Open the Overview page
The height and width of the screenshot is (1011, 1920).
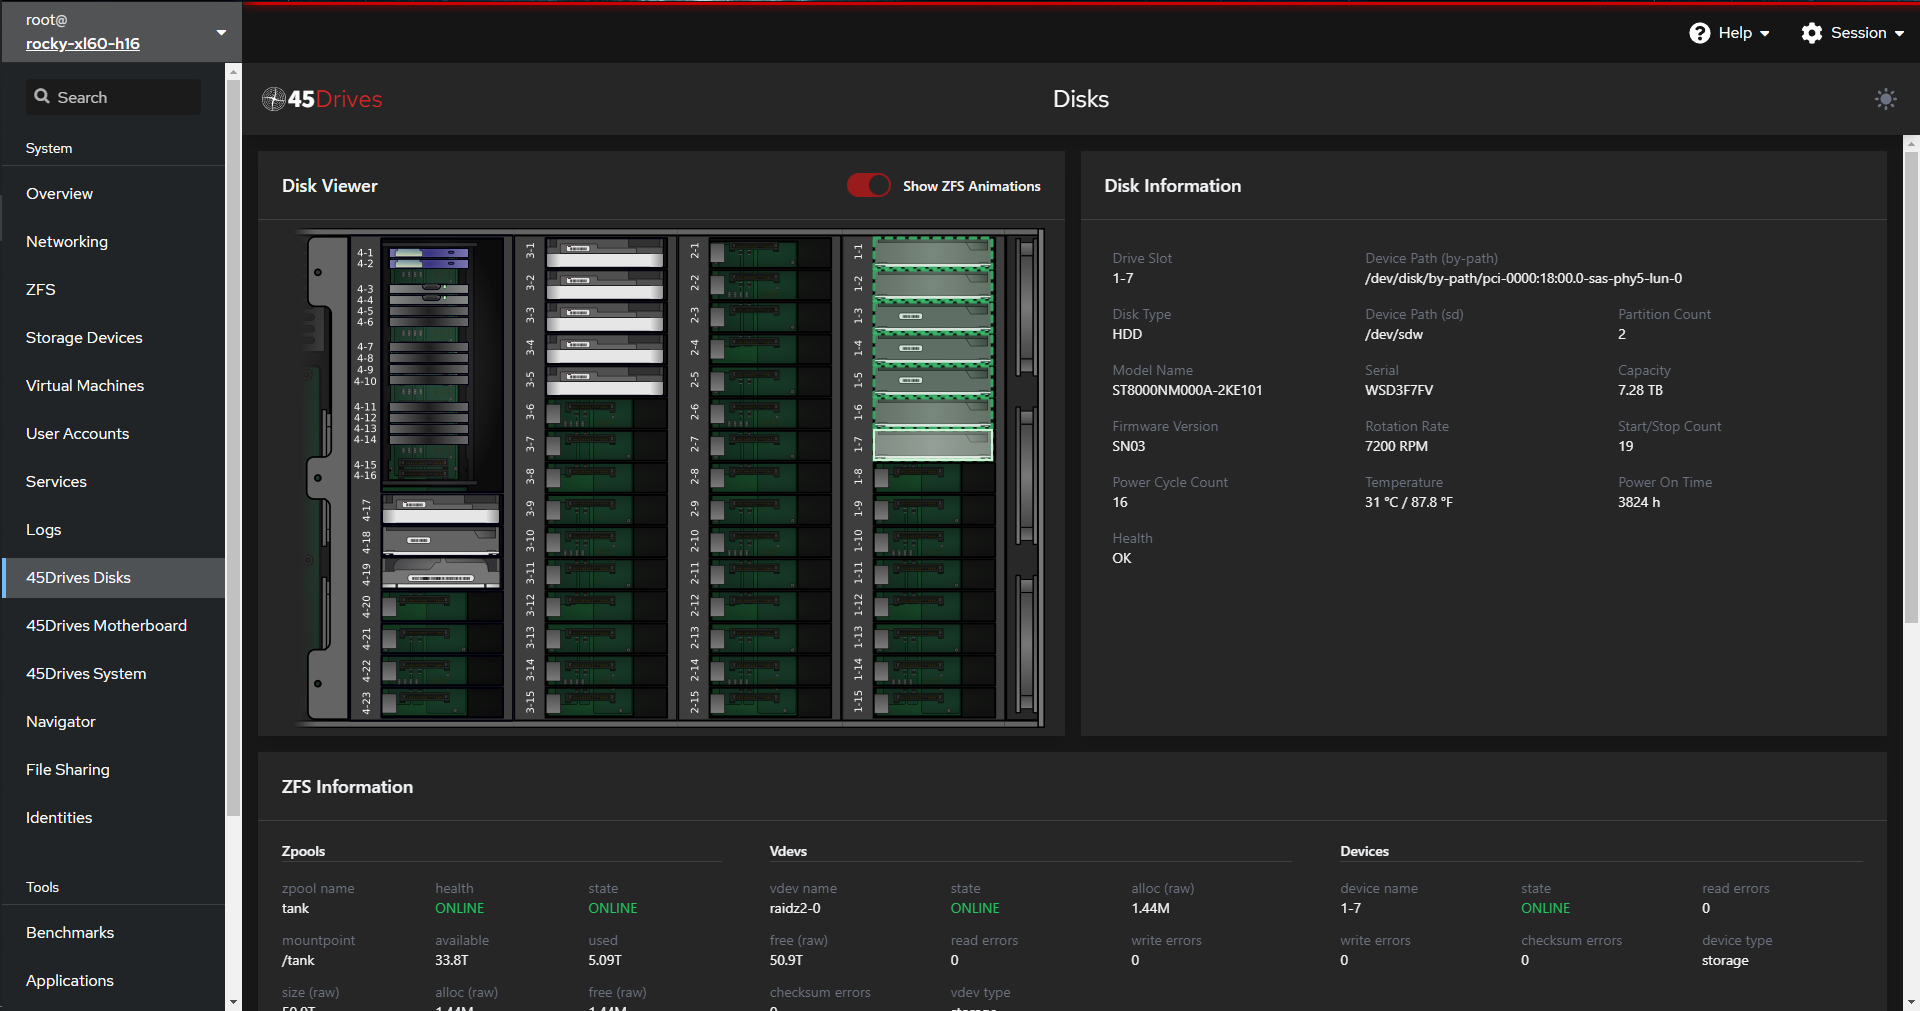coord(113,194)
